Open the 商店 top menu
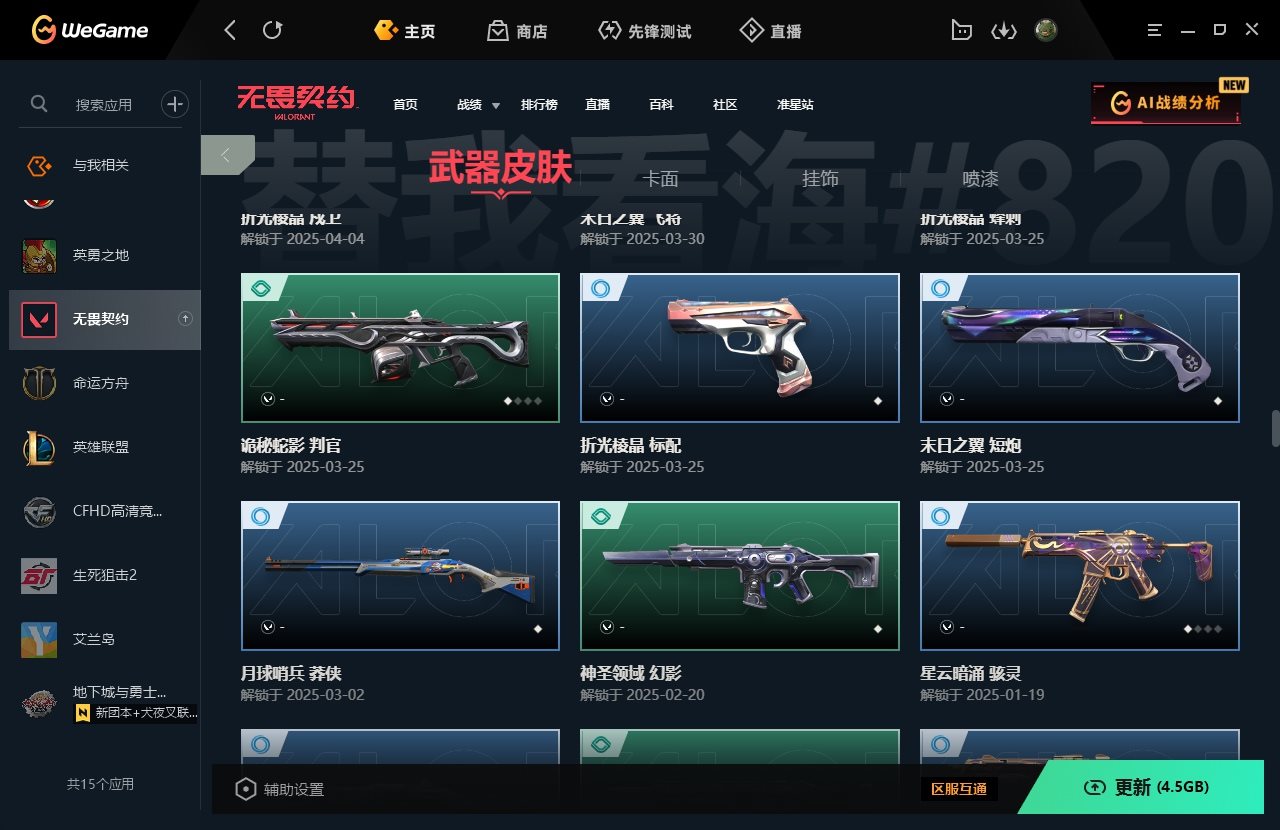 [517, 31]
